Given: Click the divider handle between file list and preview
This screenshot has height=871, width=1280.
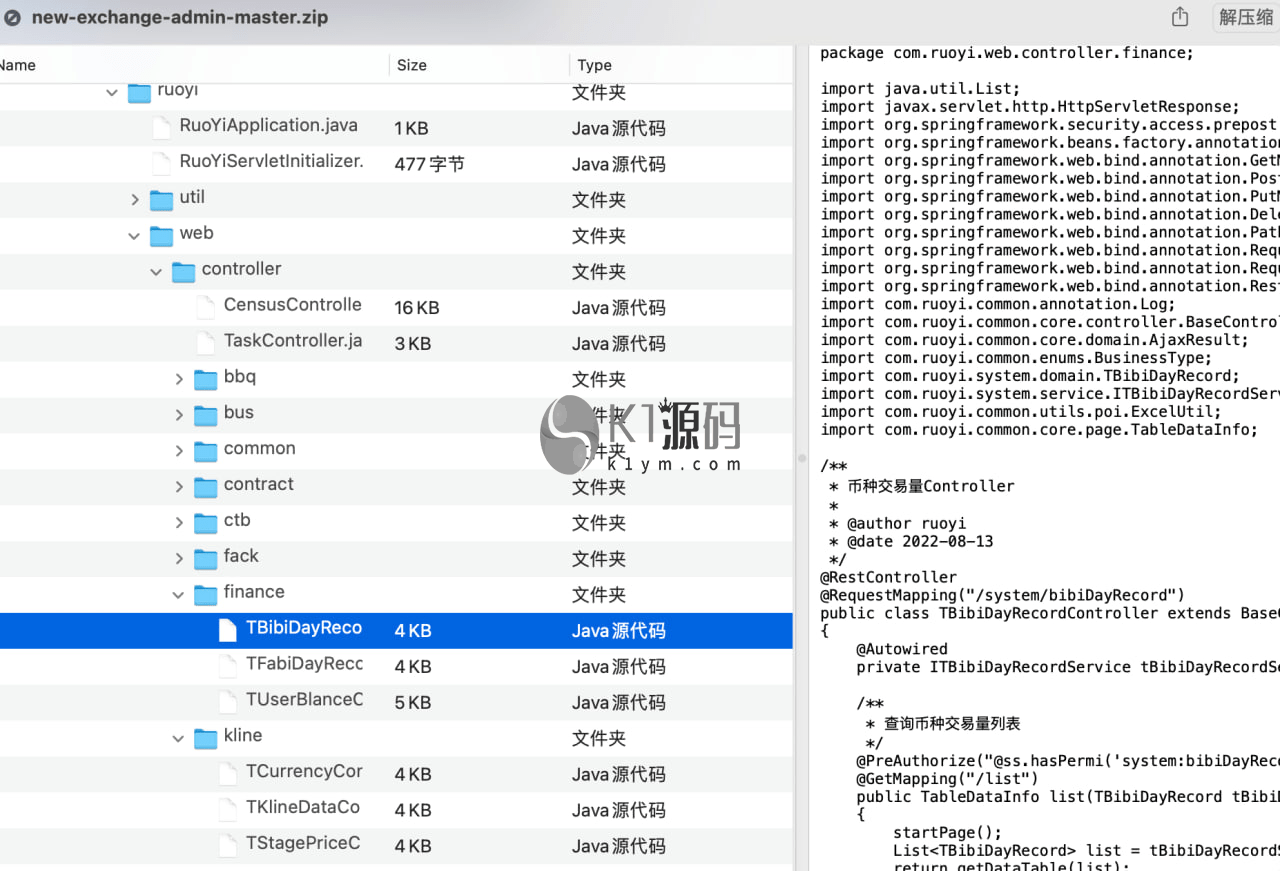Looking at the screenshot, I should (801, 458).
